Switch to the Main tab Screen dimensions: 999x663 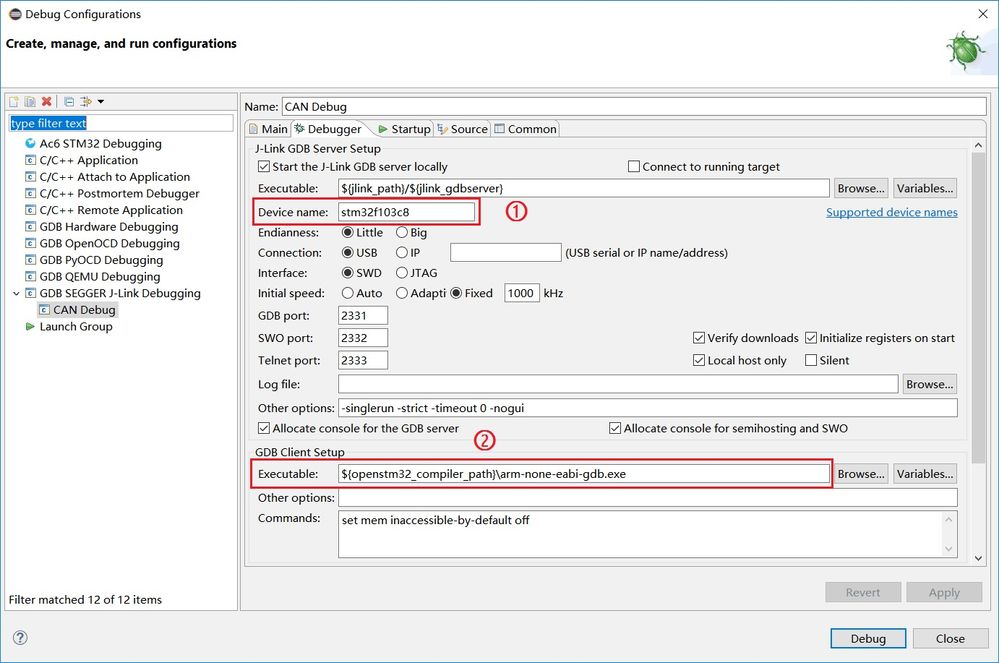click(x=268, y=129)
